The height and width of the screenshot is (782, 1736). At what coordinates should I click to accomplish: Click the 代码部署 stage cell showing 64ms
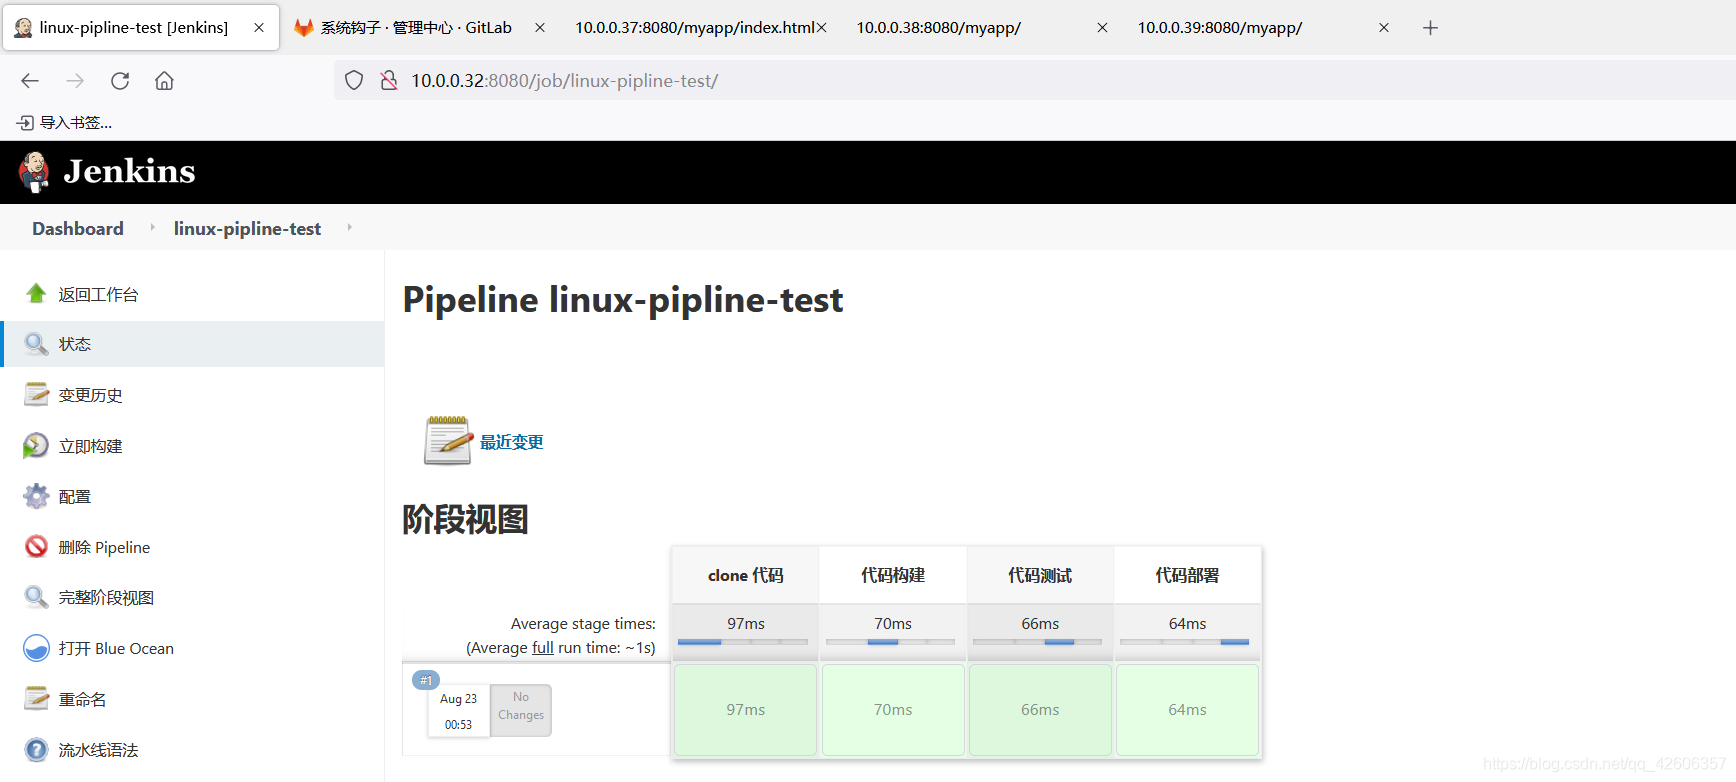[1187, 709]
